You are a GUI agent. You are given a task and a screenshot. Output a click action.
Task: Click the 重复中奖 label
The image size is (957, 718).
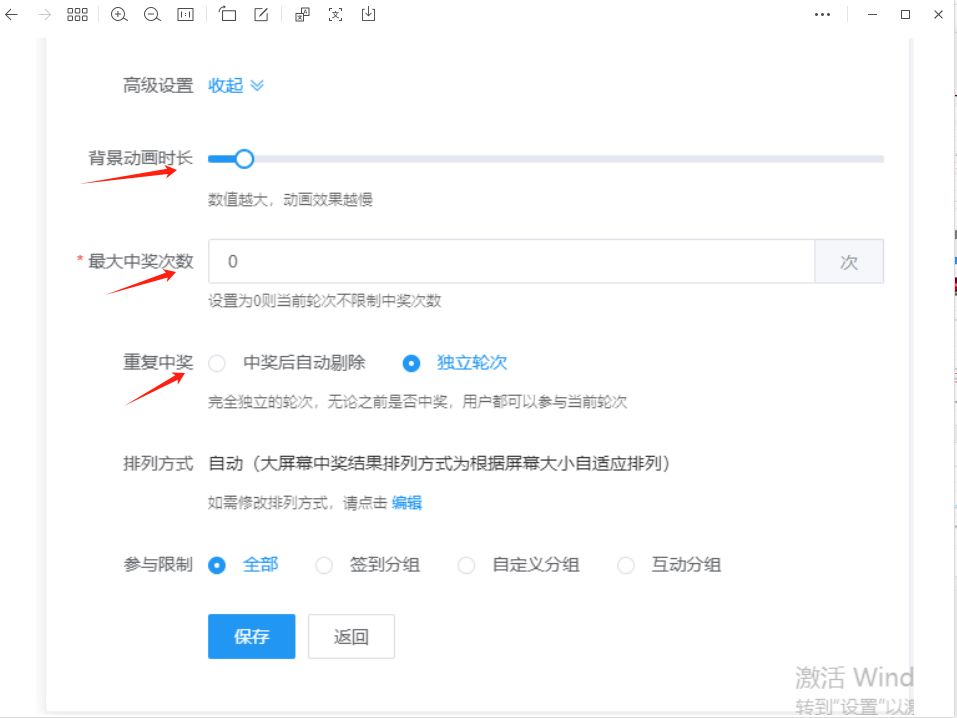(158, 363)
